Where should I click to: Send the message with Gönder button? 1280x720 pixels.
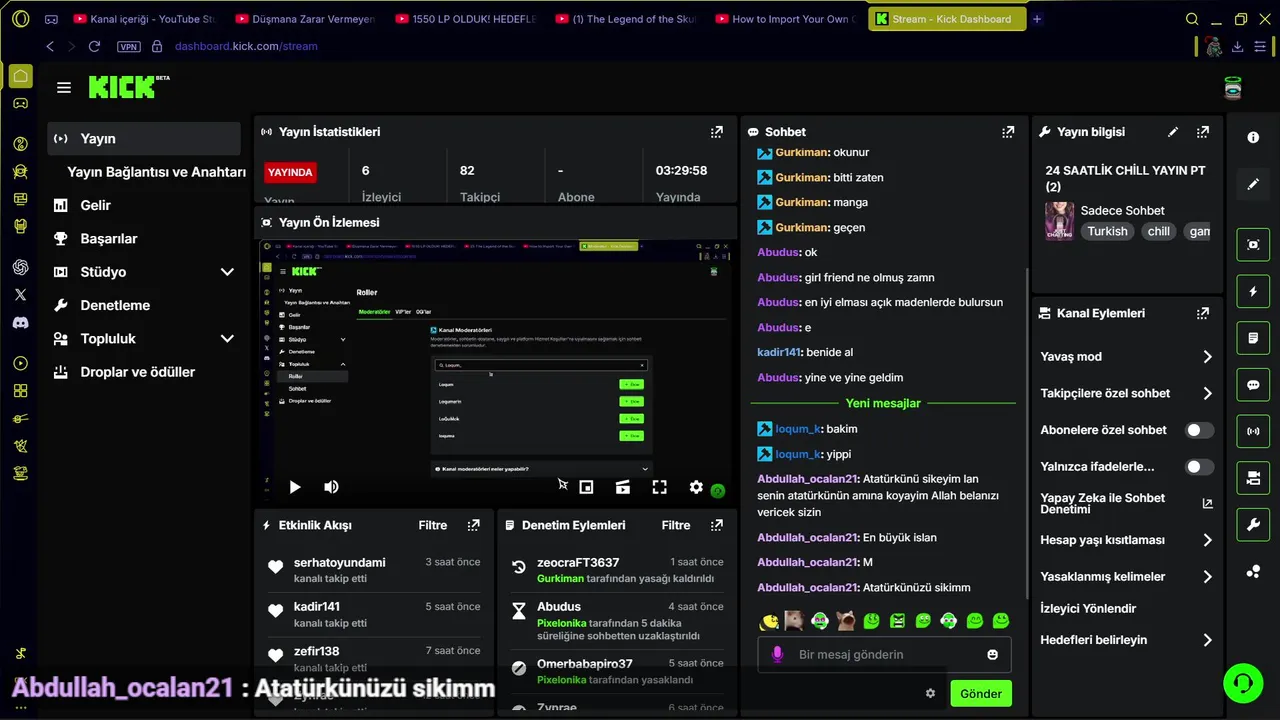(981, 694)
